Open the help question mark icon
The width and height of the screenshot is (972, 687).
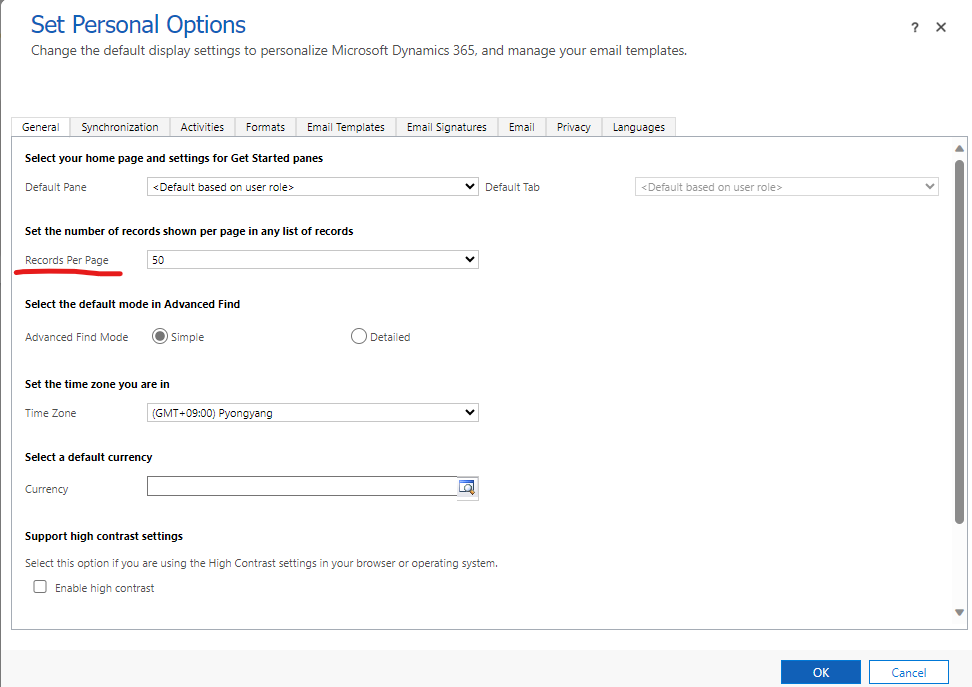[x=915, y=27]
